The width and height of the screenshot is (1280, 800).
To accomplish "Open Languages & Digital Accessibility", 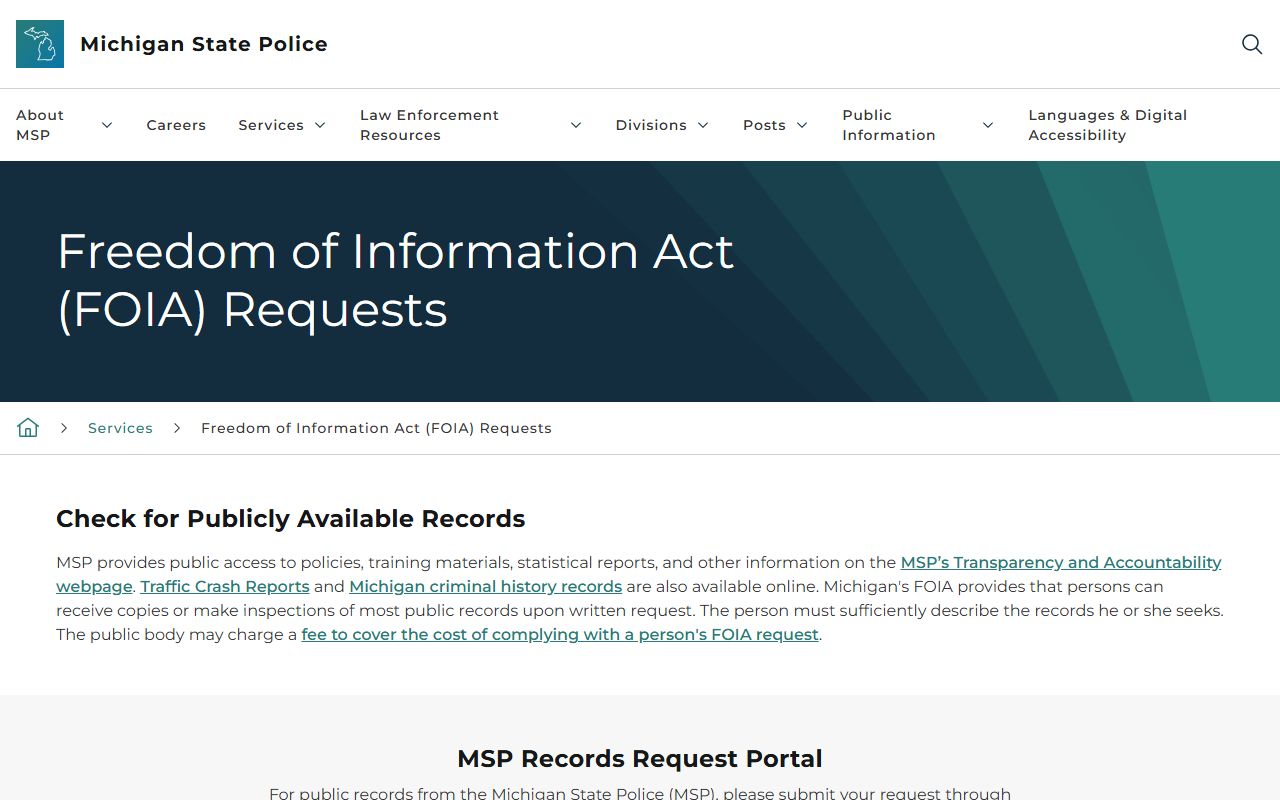I will point(1108,125).
